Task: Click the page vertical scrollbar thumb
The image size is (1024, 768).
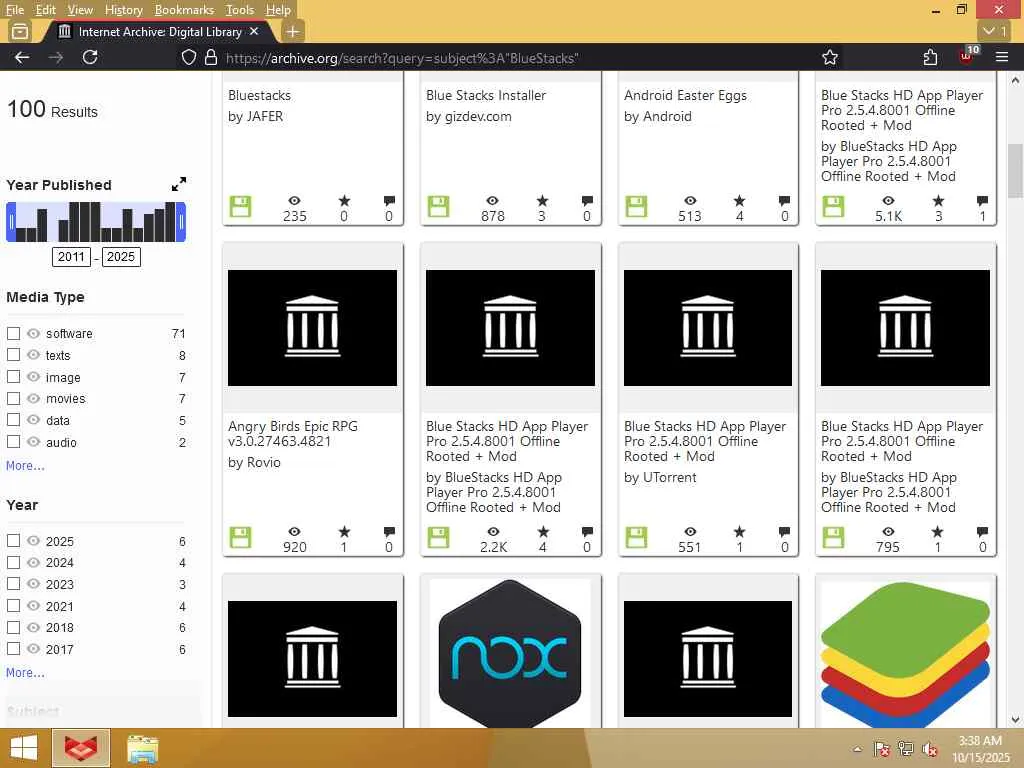Action: point(1015,170)
